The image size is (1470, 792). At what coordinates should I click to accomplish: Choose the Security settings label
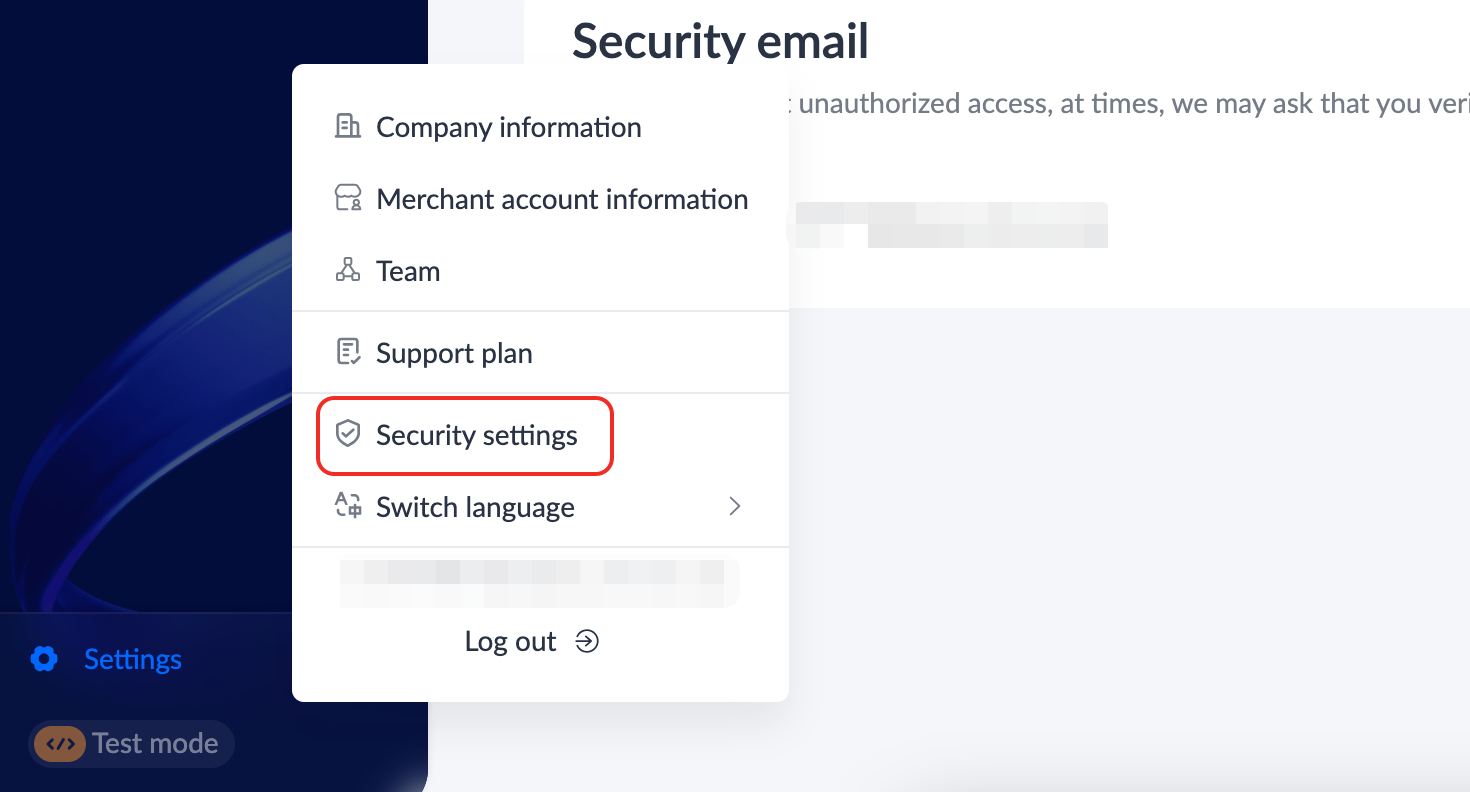tap(477, 436)
